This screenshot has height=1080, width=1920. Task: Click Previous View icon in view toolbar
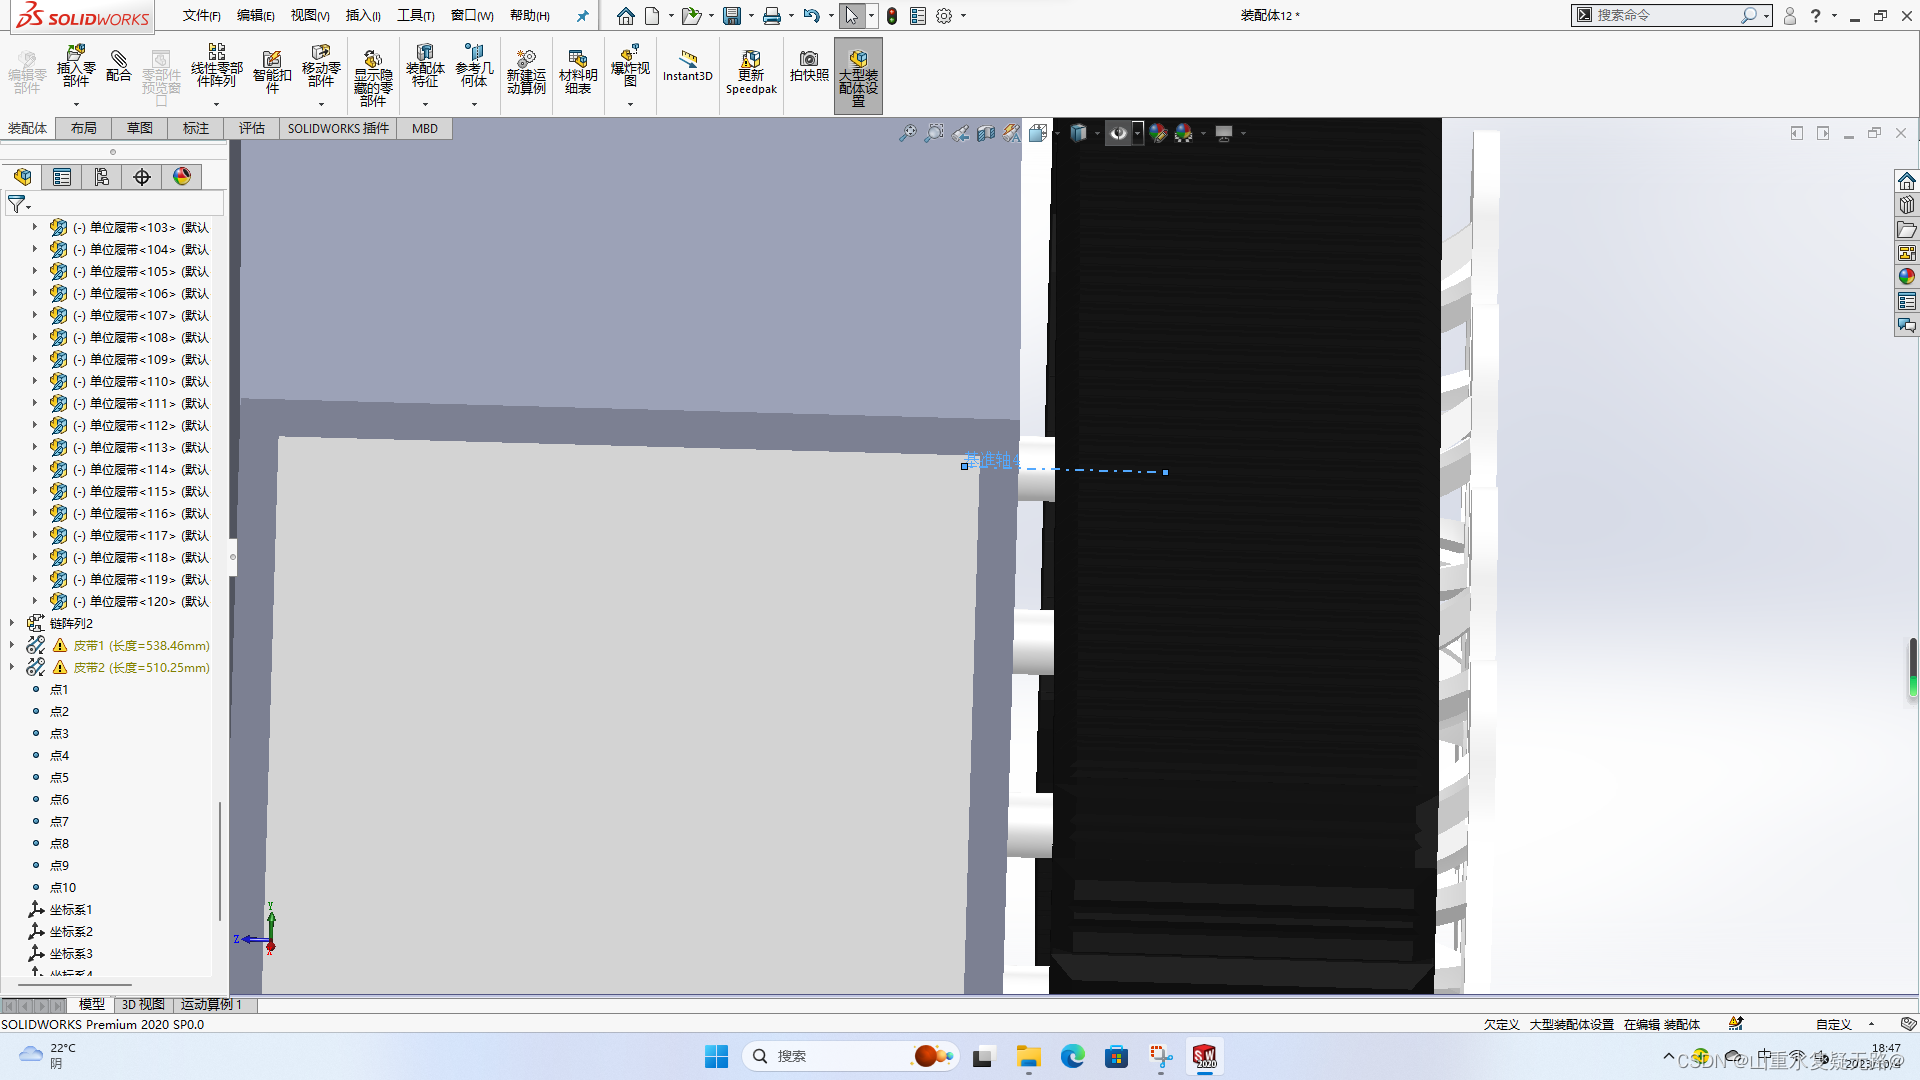tap(960, 133)
